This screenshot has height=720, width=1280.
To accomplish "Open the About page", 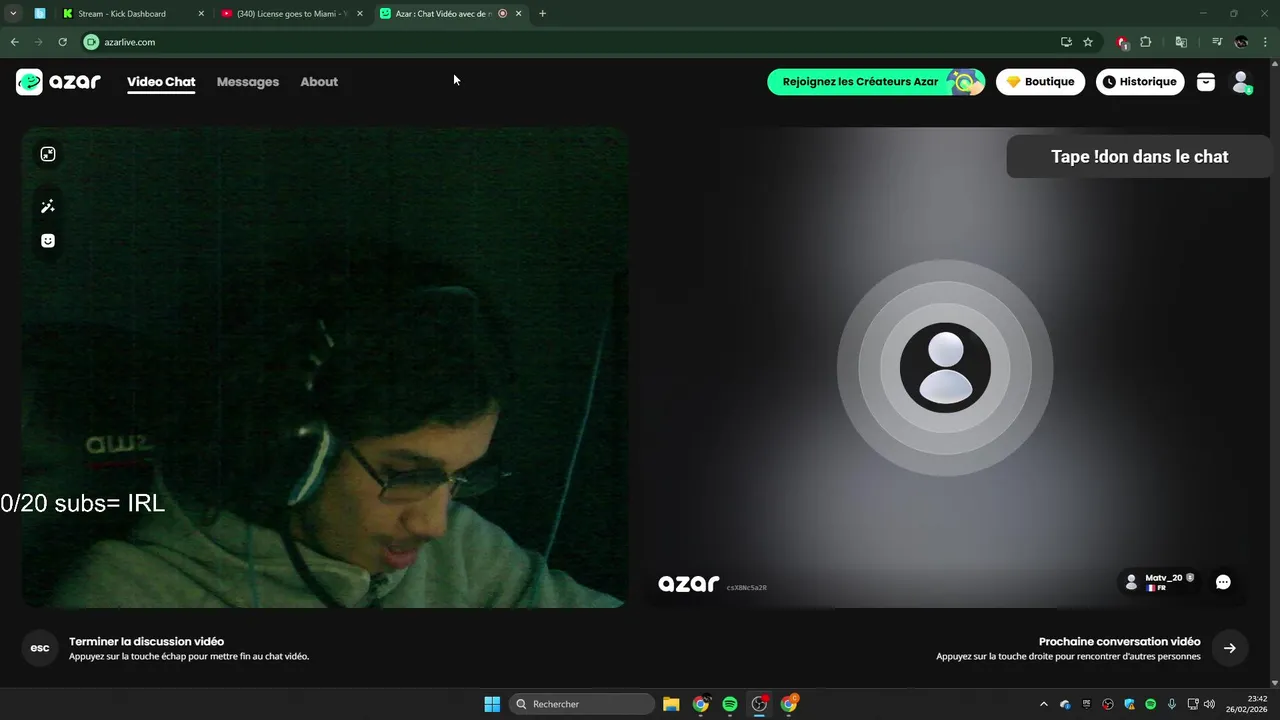I will tap(319, 82).
